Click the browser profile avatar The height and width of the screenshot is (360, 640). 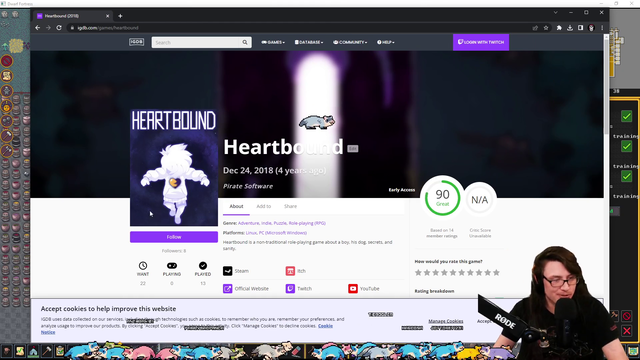[x=591, y=28]
